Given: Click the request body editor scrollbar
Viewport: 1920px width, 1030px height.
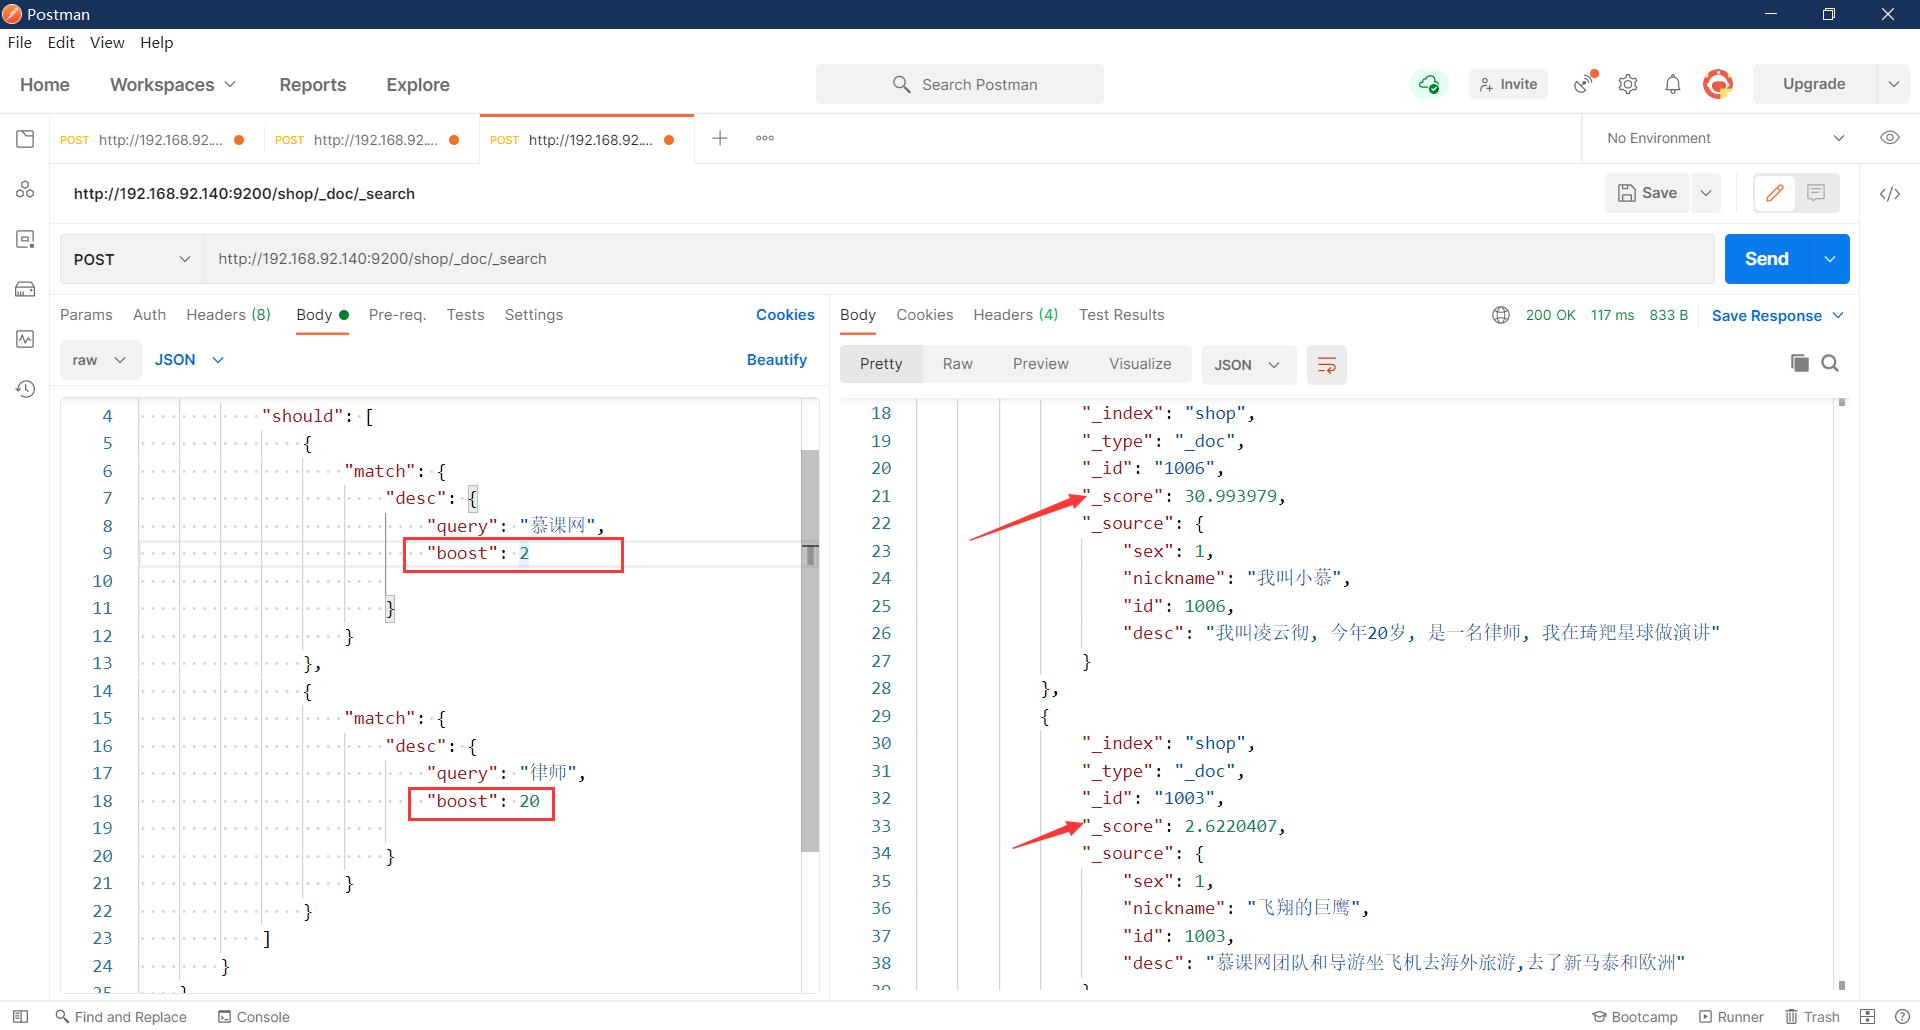Looking at the screenshot, I should 810,650.
